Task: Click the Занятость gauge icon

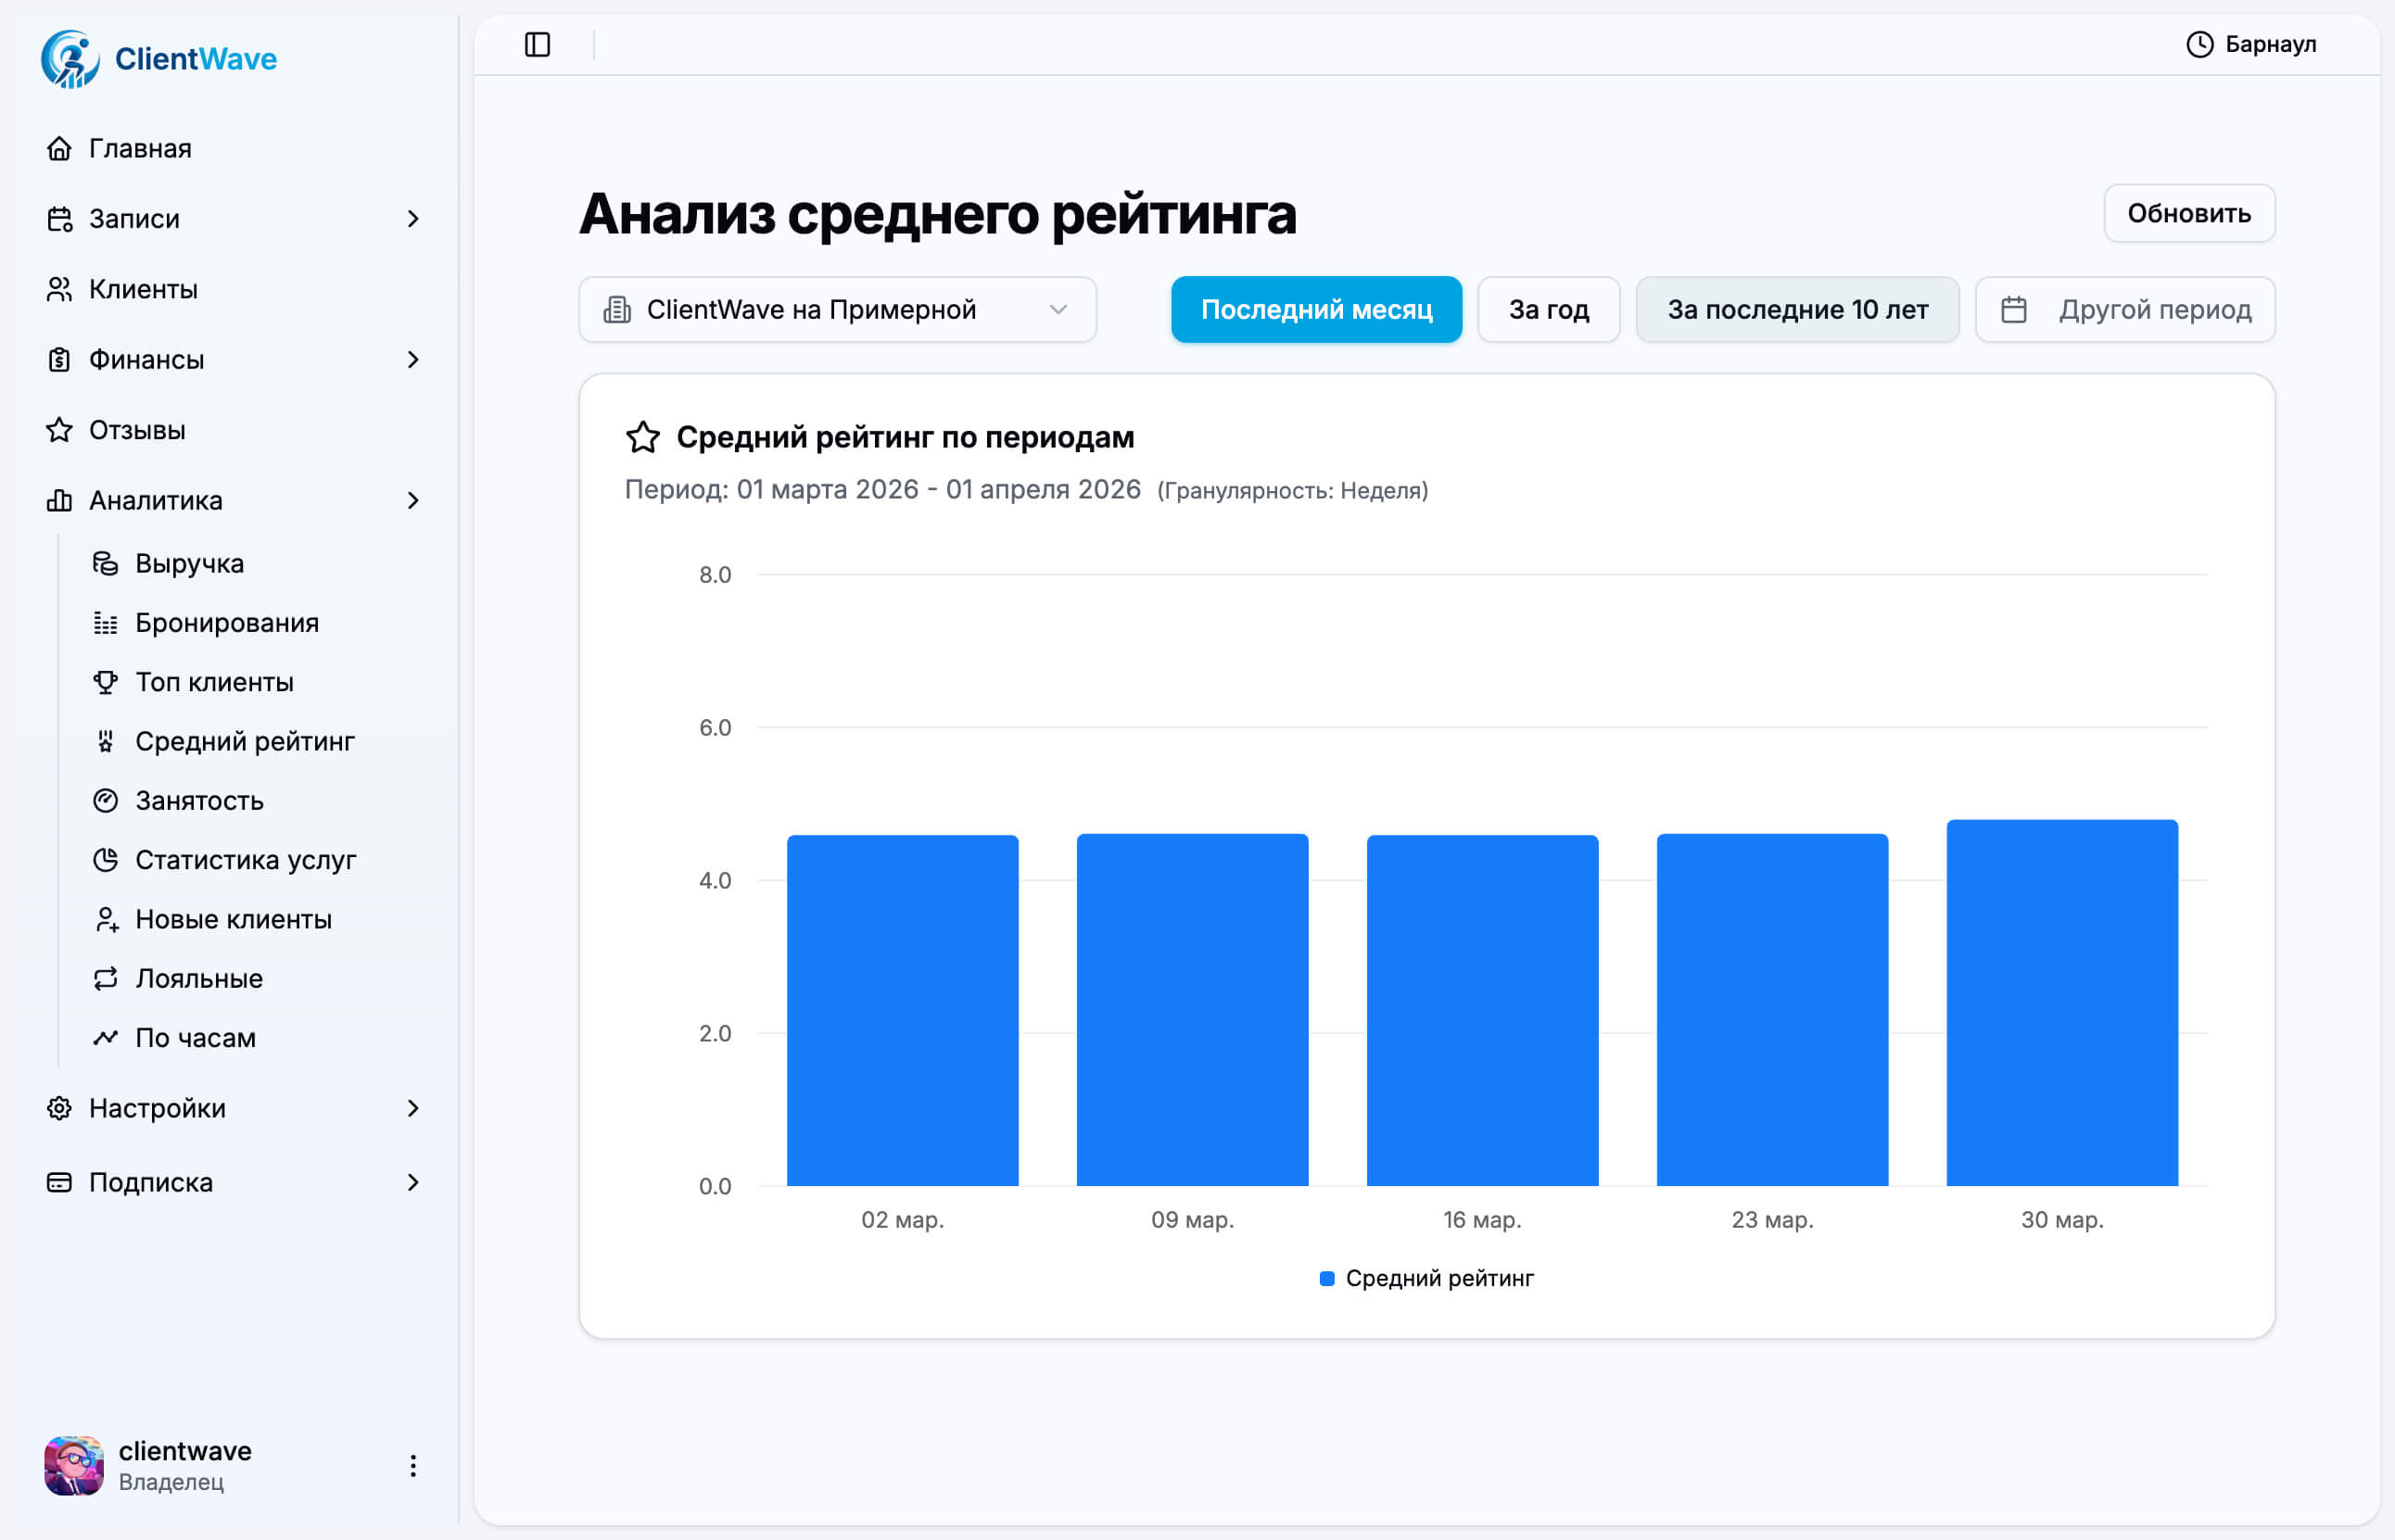Action: click(x=105, y=801)
